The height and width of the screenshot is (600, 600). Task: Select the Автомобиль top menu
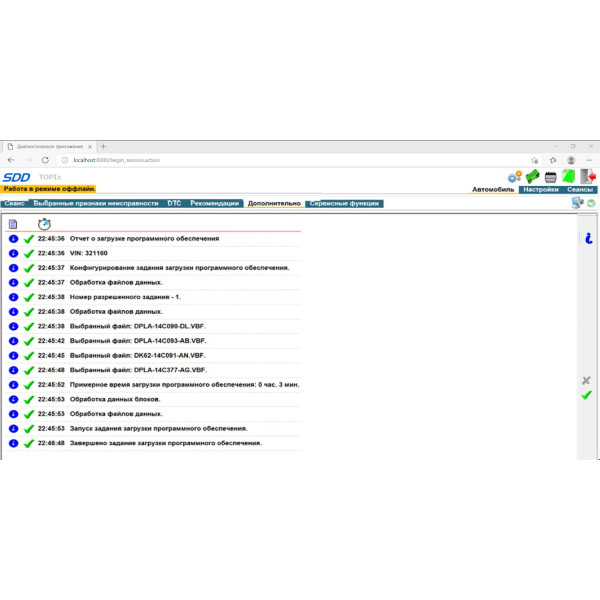click(493, 189)
